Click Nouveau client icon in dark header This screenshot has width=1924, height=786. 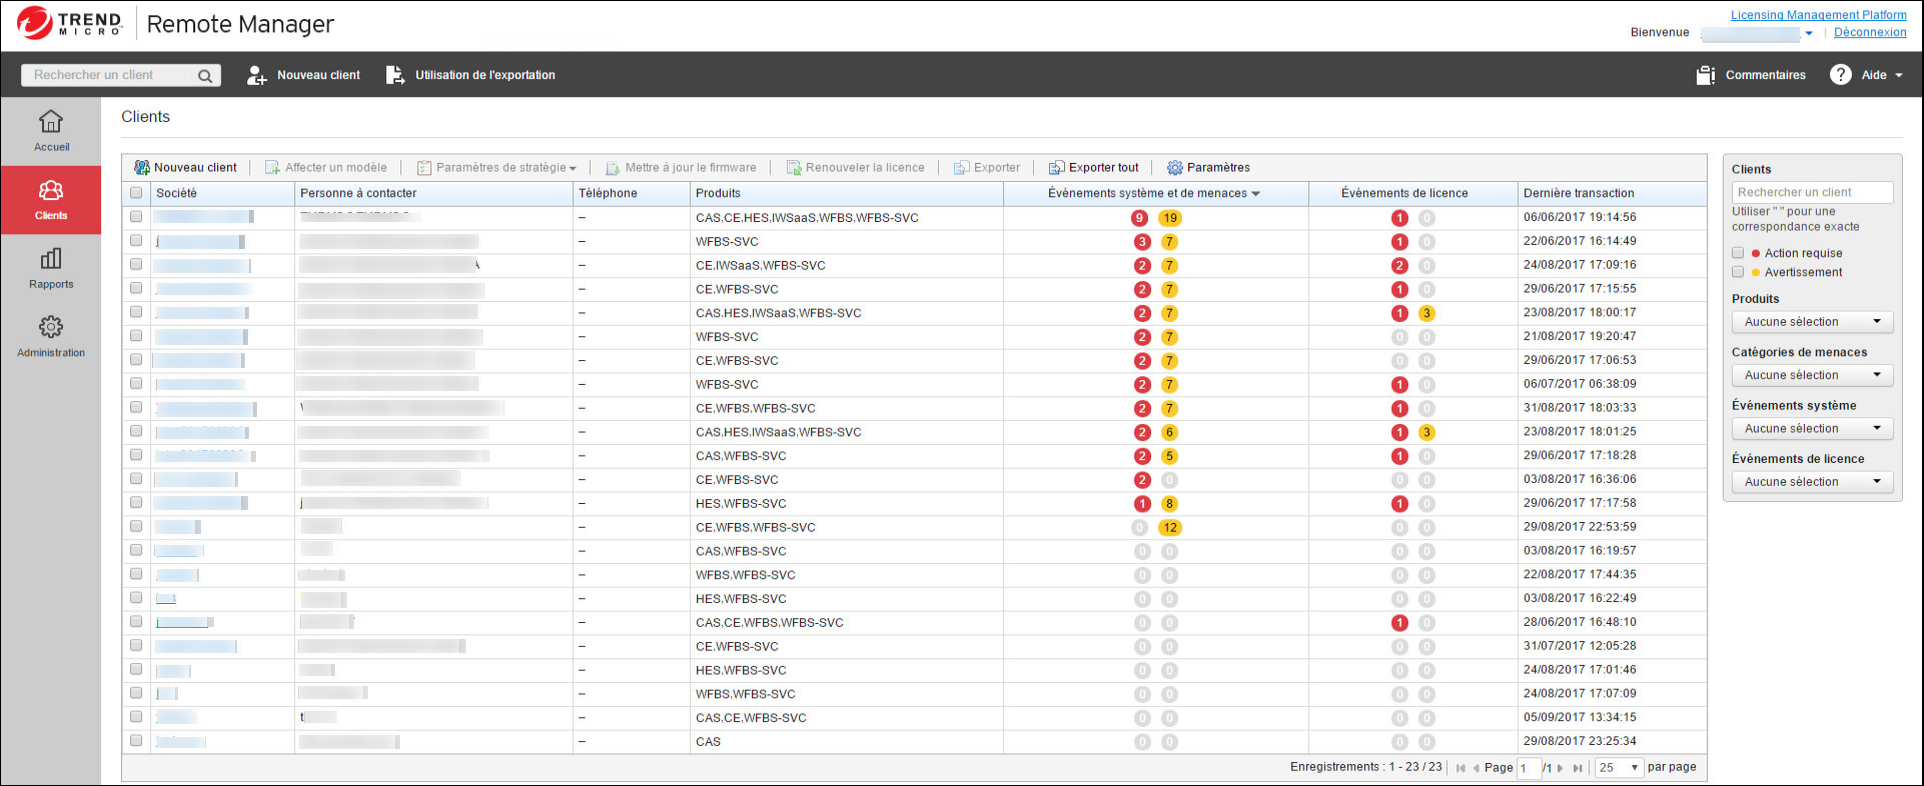[x=257, y=75]
